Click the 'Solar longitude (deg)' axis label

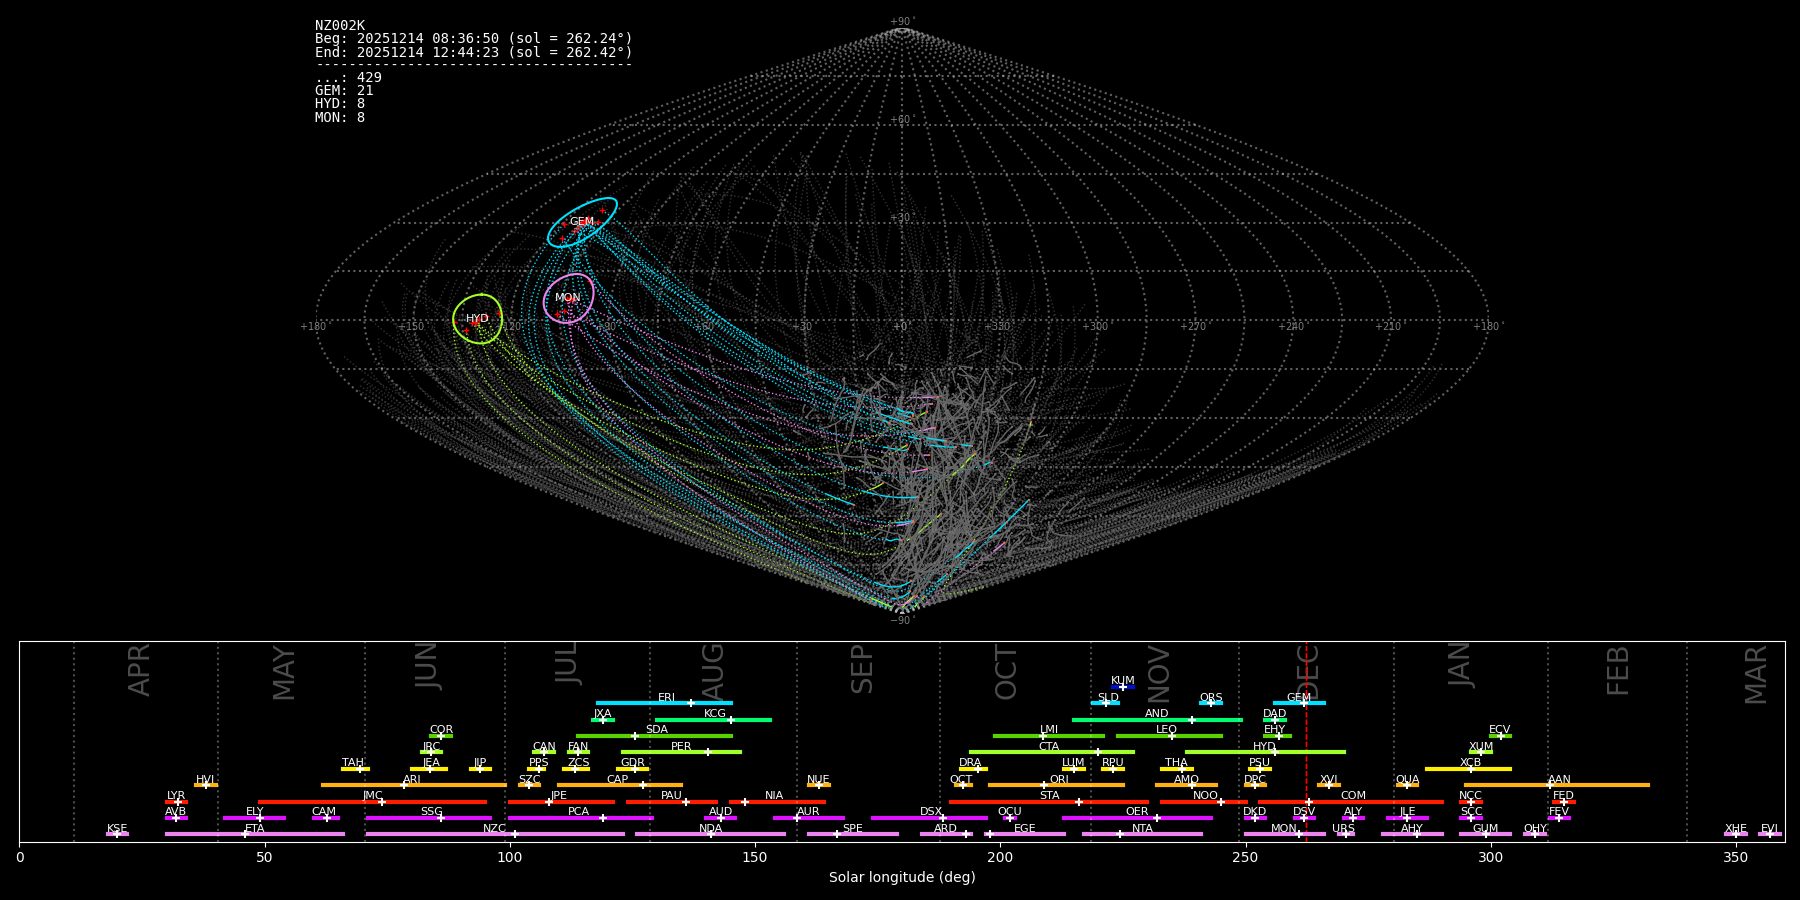[x=902, y=878]
